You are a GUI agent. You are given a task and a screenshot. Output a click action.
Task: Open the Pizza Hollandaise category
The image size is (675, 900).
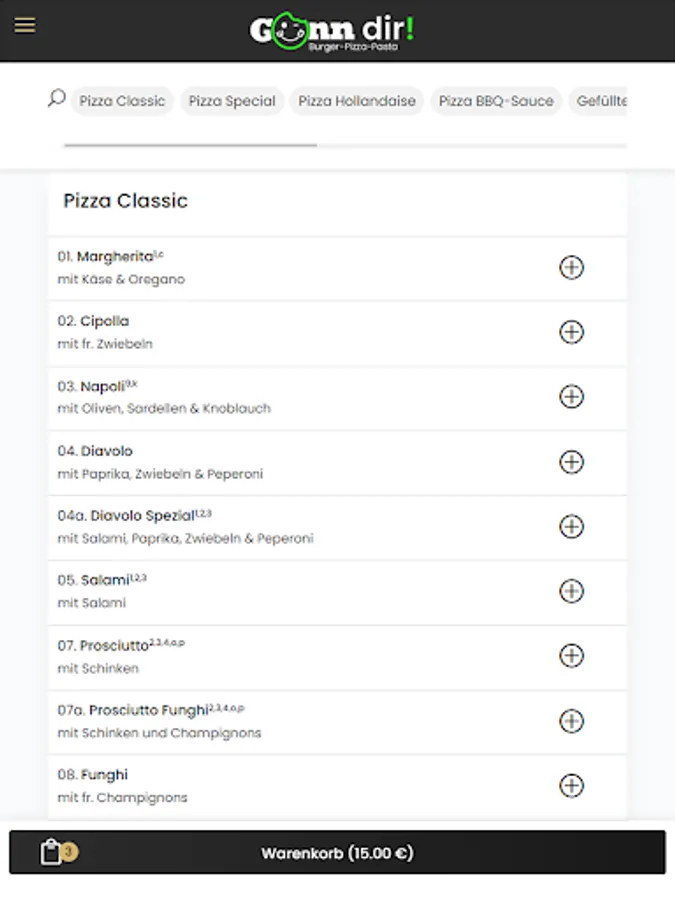[357, 101]
